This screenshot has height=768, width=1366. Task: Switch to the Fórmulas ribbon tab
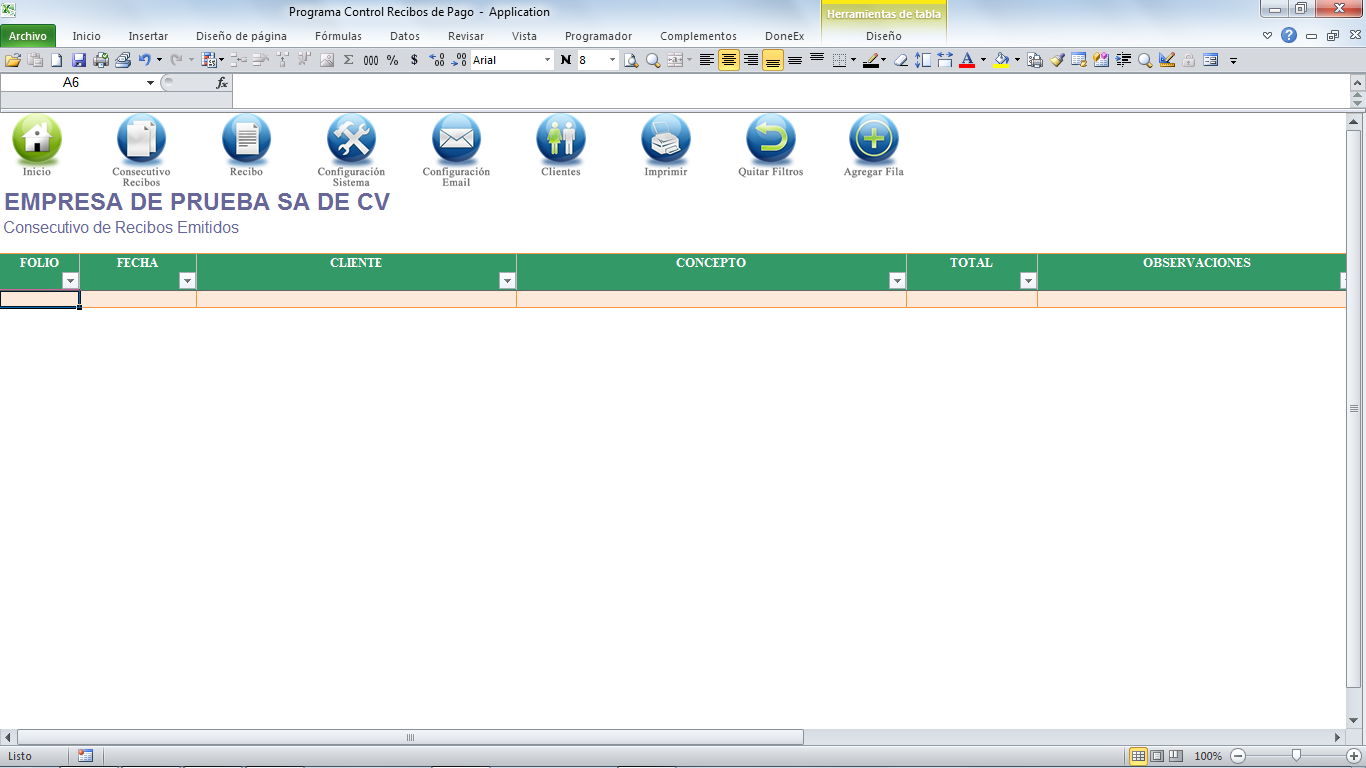point(338,36)
